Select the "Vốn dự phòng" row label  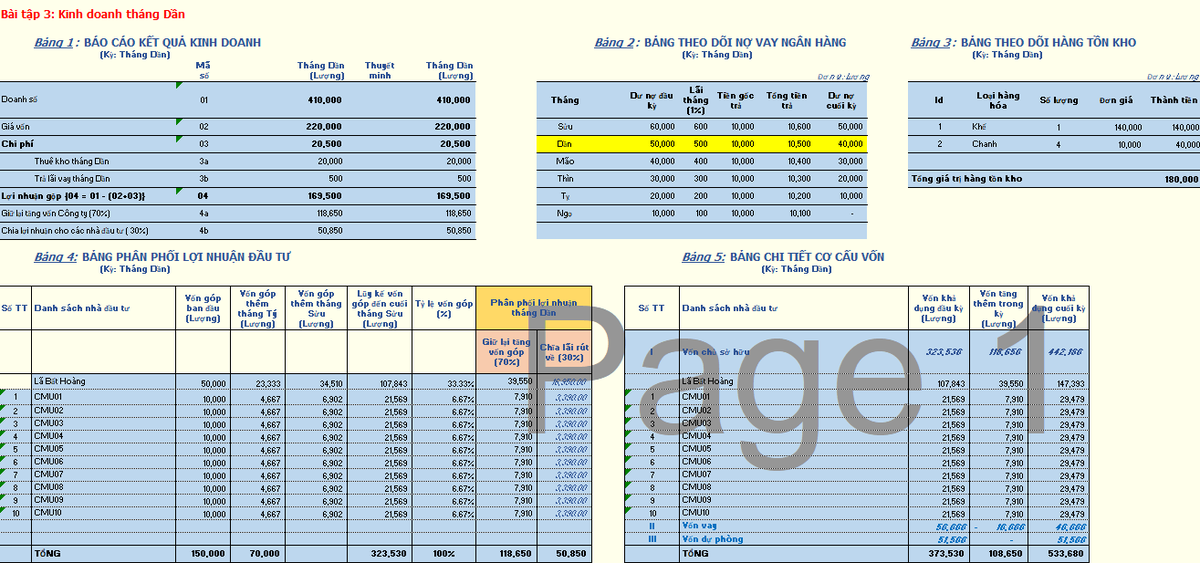706,539
